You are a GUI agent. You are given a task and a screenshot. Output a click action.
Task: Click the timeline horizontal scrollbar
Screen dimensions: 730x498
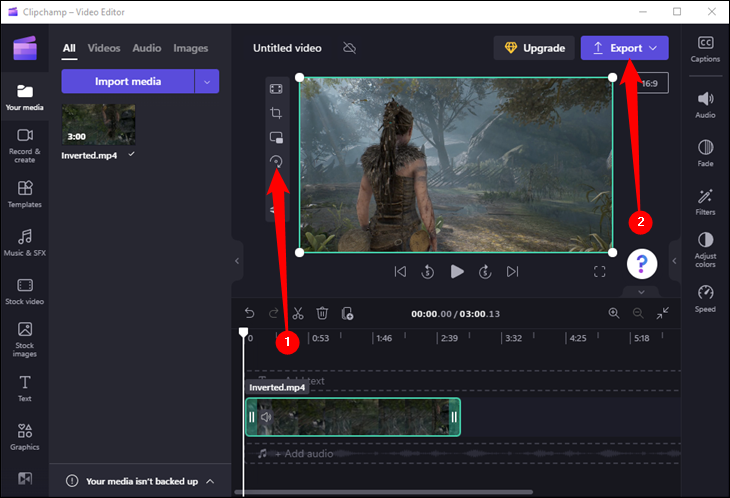[x=400, y=492]
